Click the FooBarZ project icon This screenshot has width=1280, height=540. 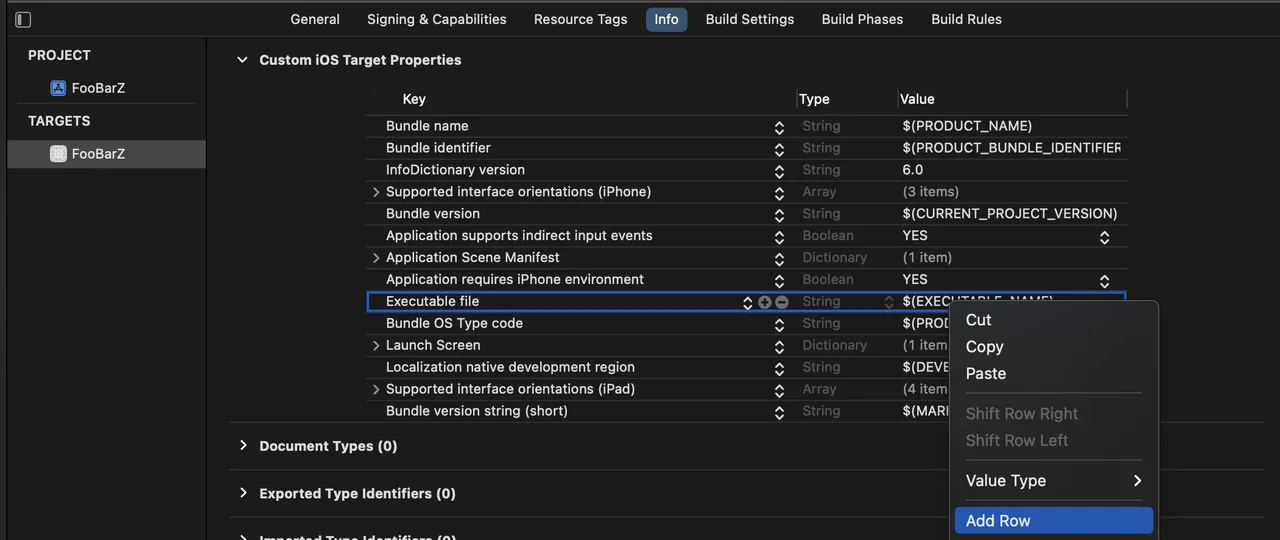point(58,88)
